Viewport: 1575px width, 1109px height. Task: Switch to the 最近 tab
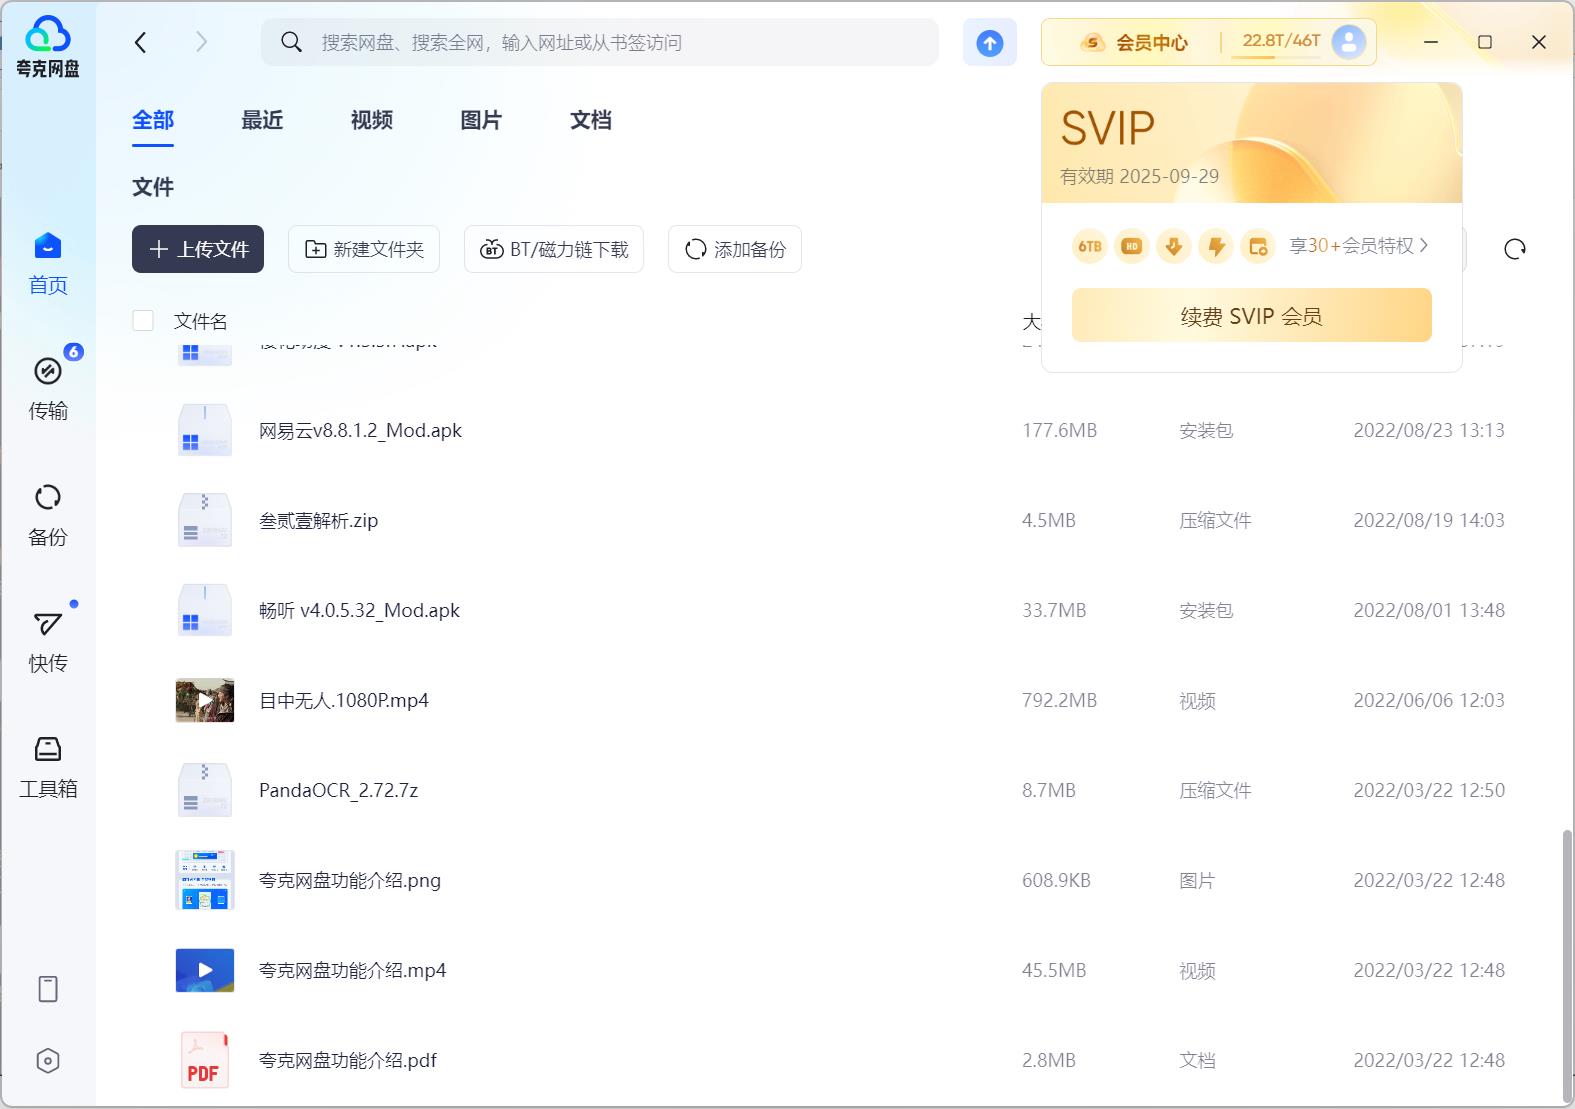[262, 120]
